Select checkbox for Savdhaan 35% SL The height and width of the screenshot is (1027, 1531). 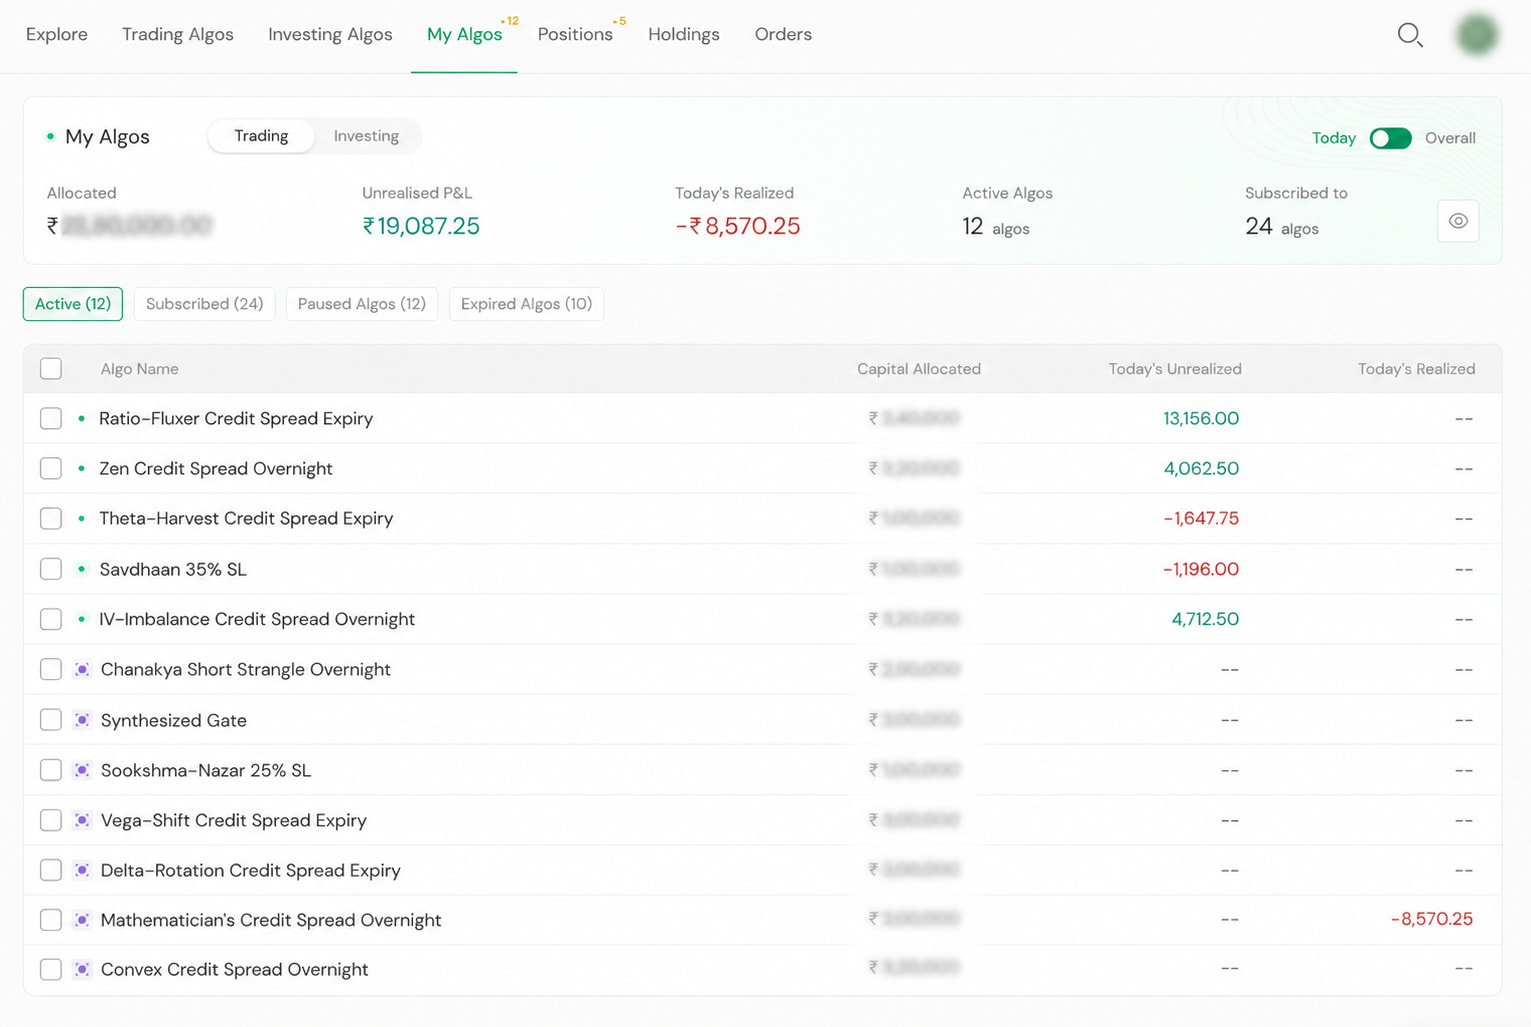tap(51, 569)
